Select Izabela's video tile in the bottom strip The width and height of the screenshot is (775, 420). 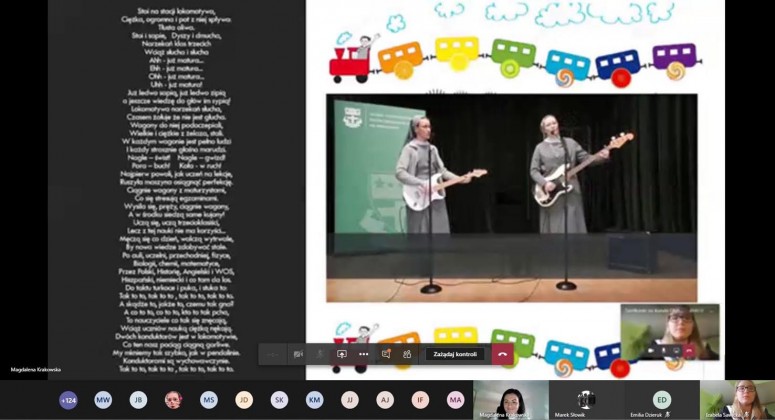(x=738, y=399)
